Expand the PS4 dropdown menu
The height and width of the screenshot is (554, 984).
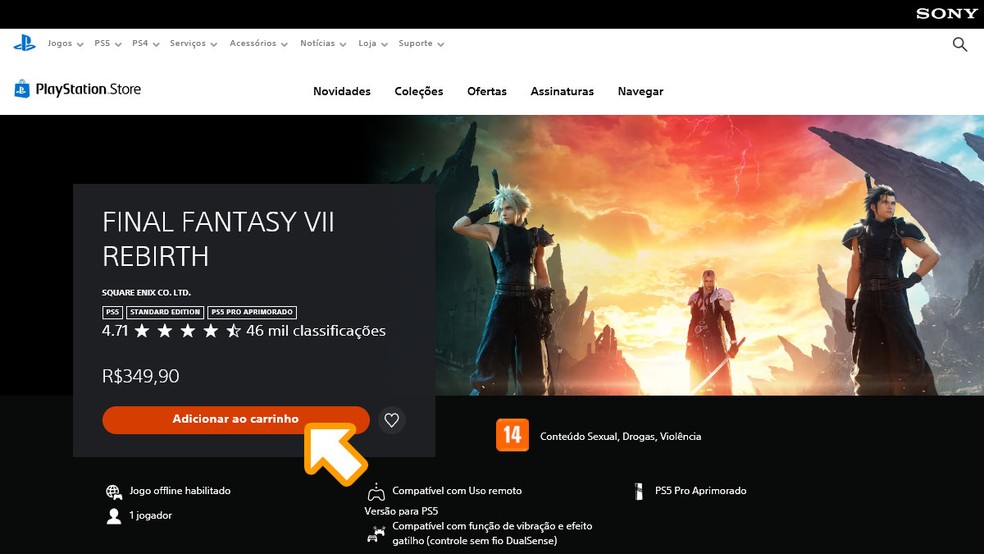146,43
